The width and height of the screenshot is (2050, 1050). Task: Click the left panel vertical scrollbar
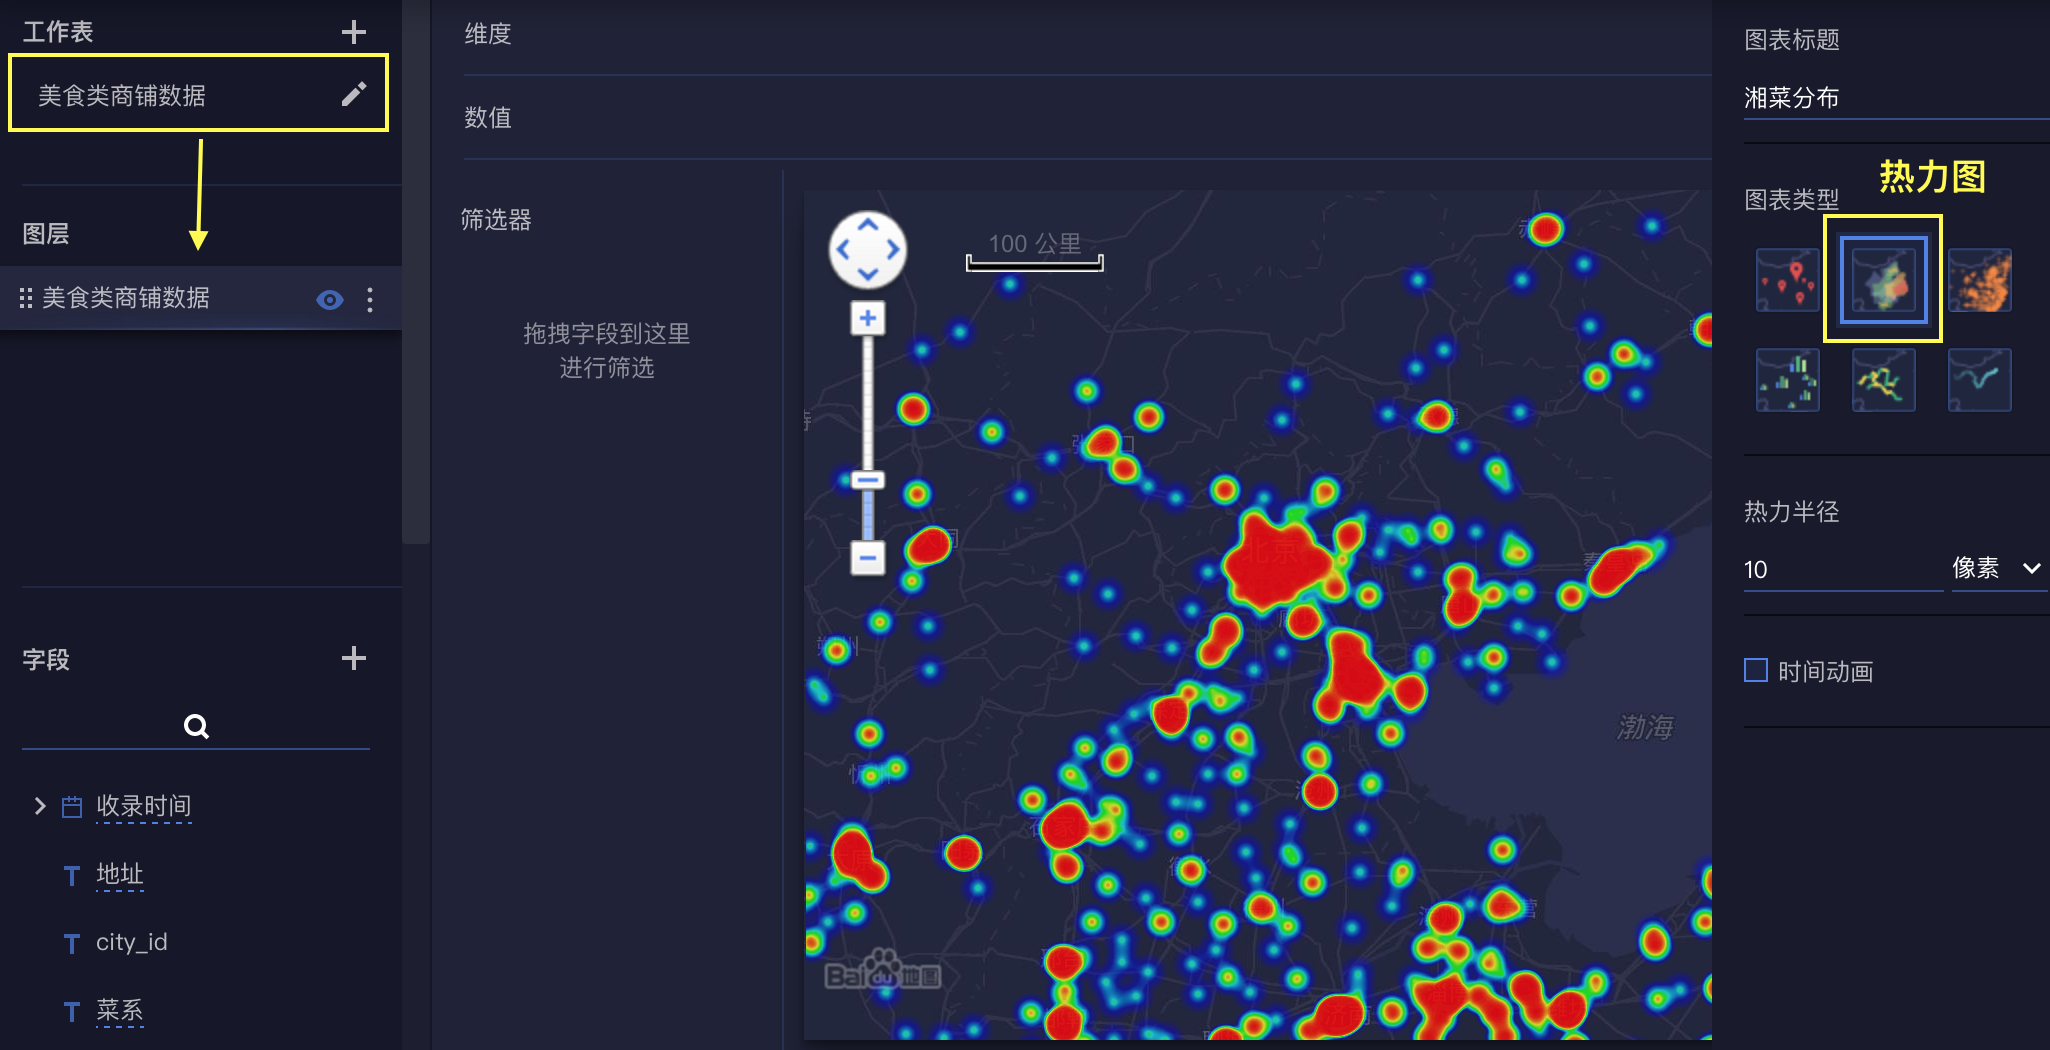point(417,271)
